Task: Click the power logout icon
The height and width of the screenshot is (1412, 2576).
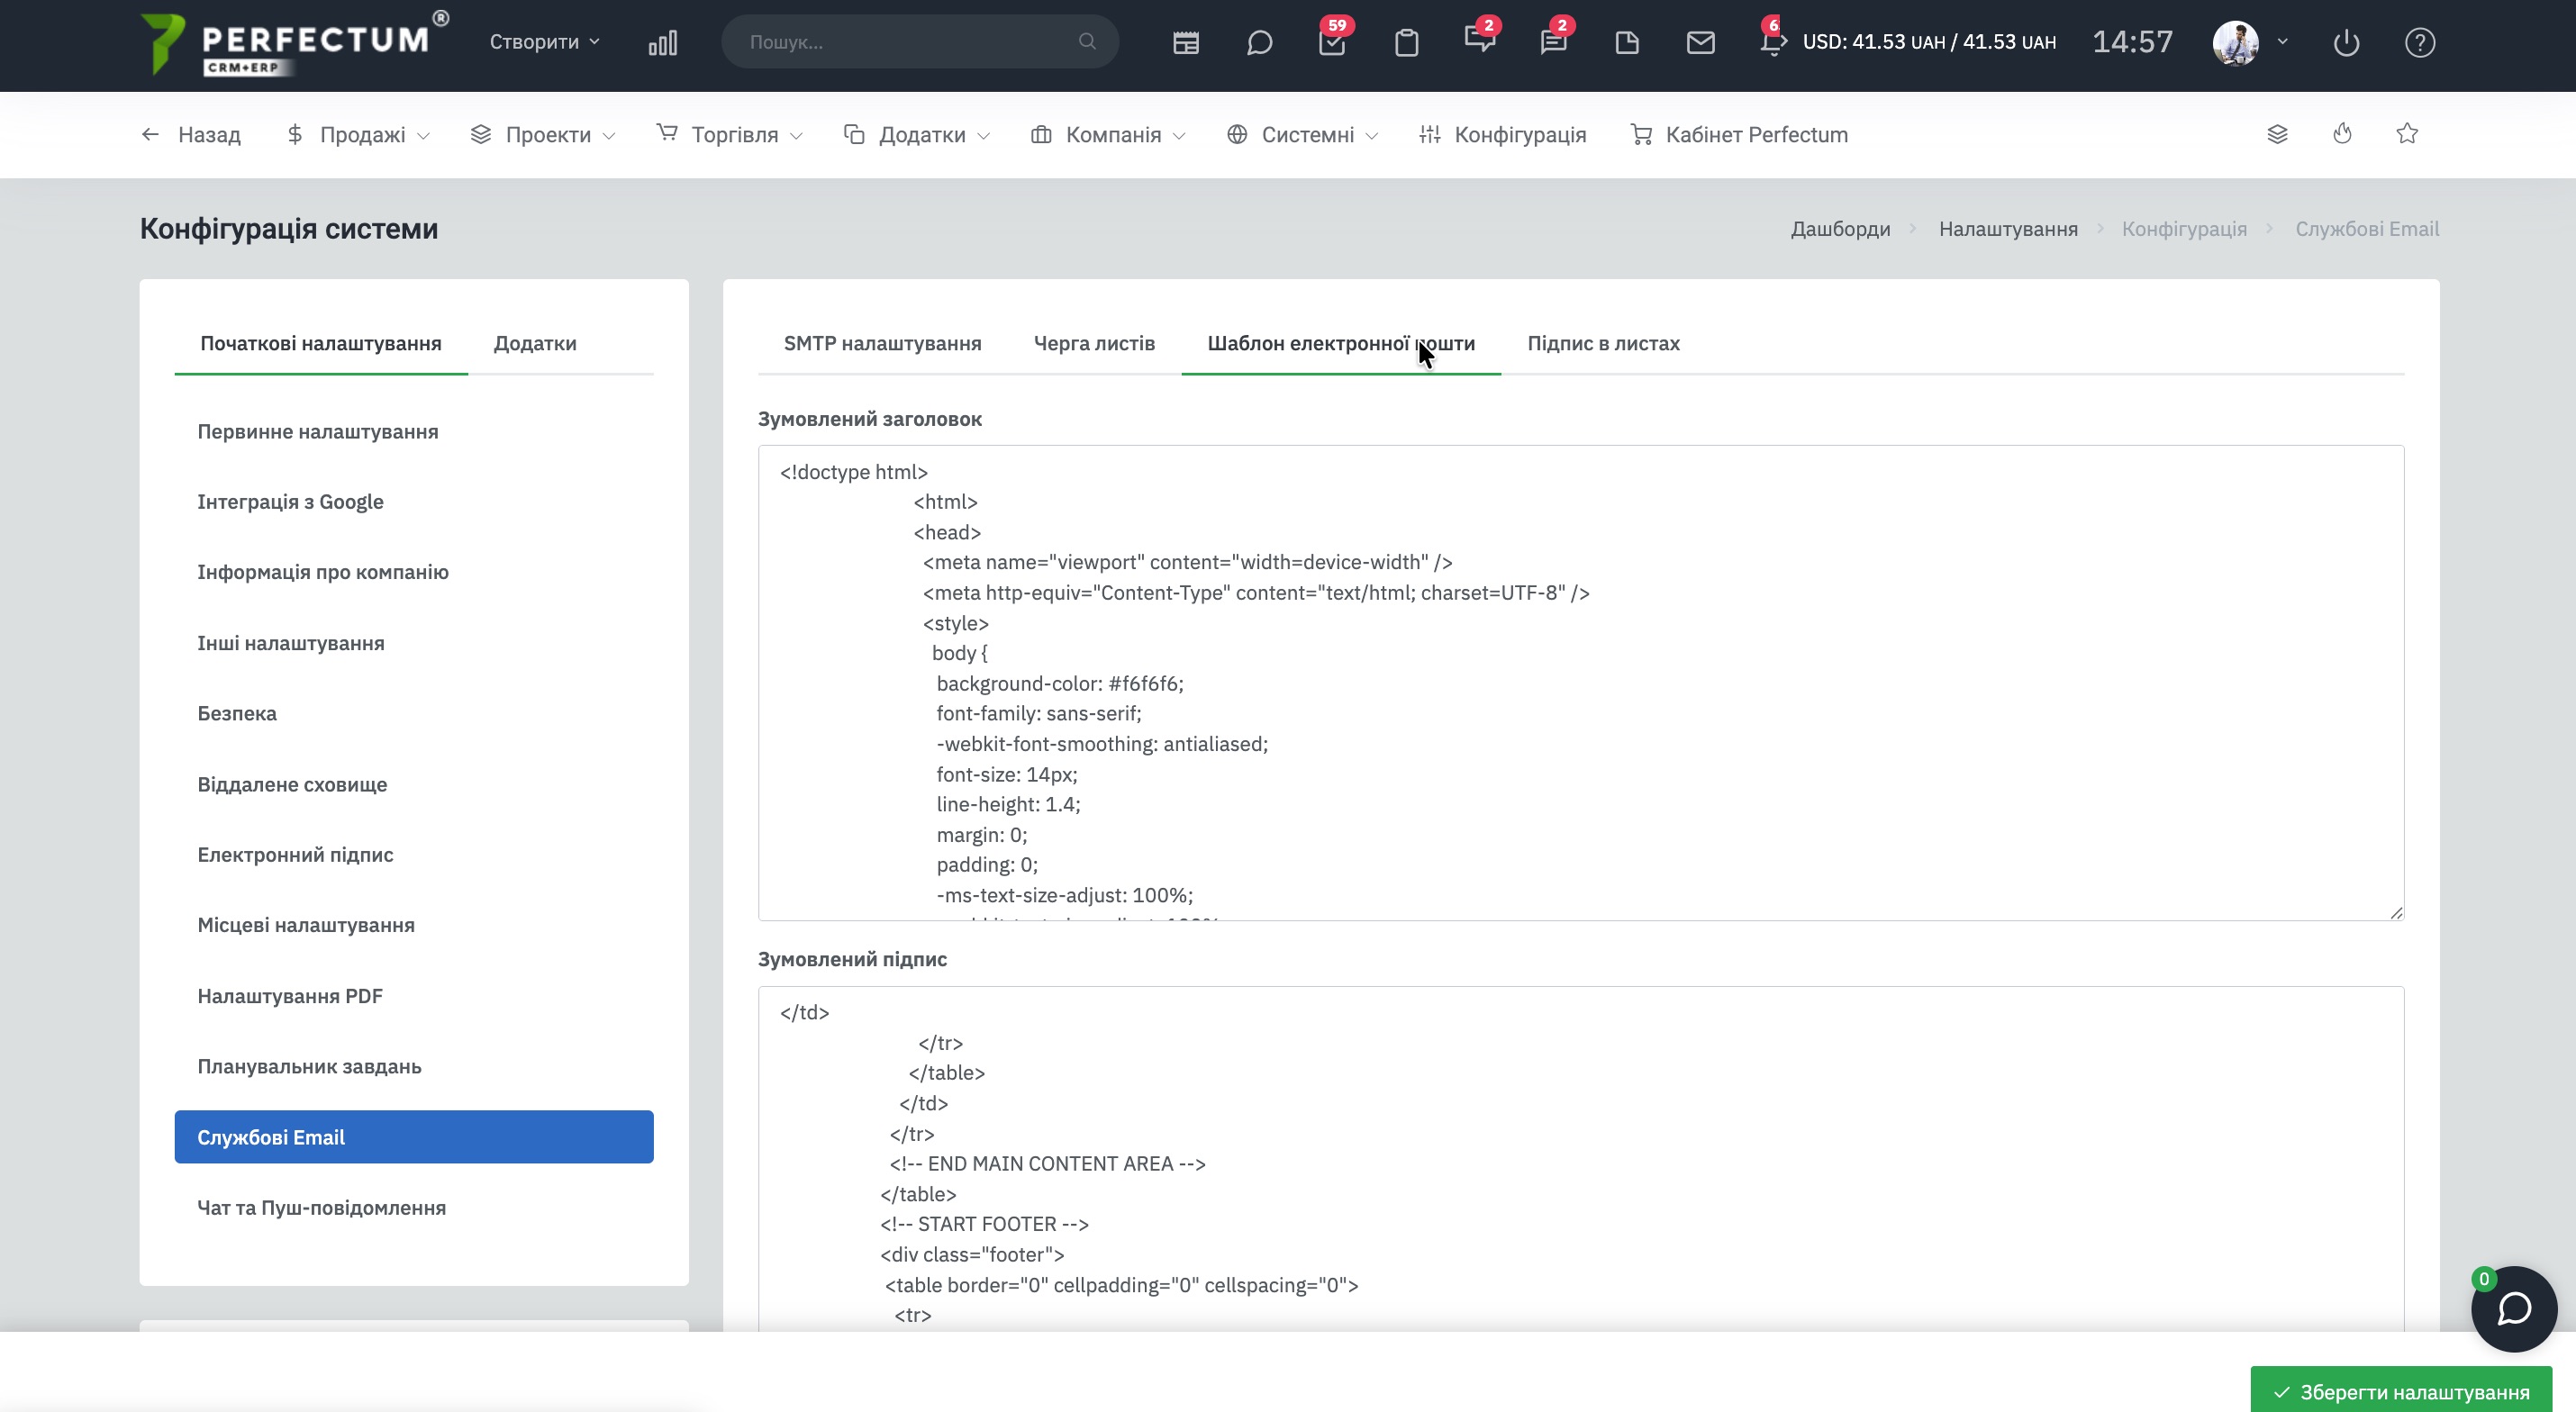Action: [2346, 43]
